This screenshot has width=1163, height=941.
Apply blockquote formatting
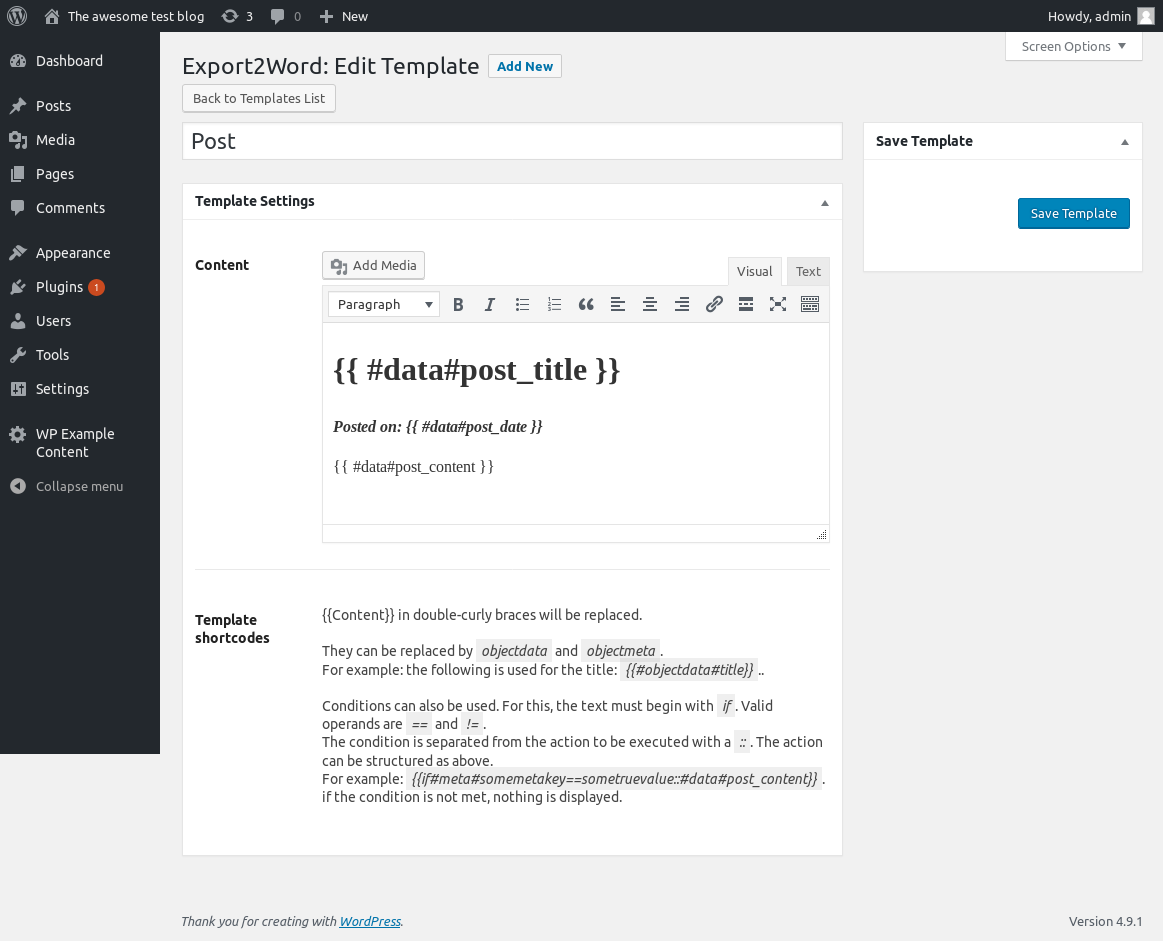tap(586, 305)
